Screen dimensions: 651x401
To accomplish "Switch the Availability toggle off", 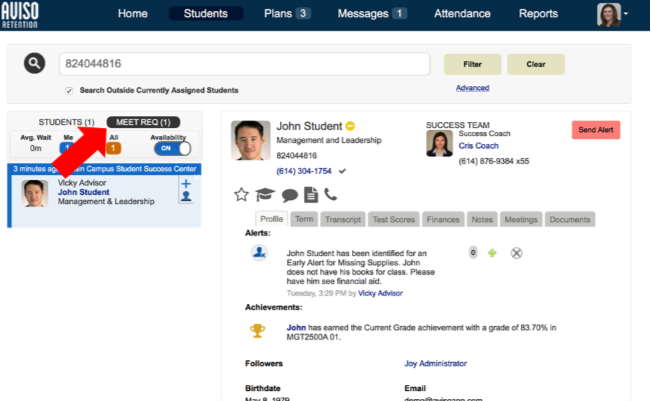I will click(x=172, y=148).
